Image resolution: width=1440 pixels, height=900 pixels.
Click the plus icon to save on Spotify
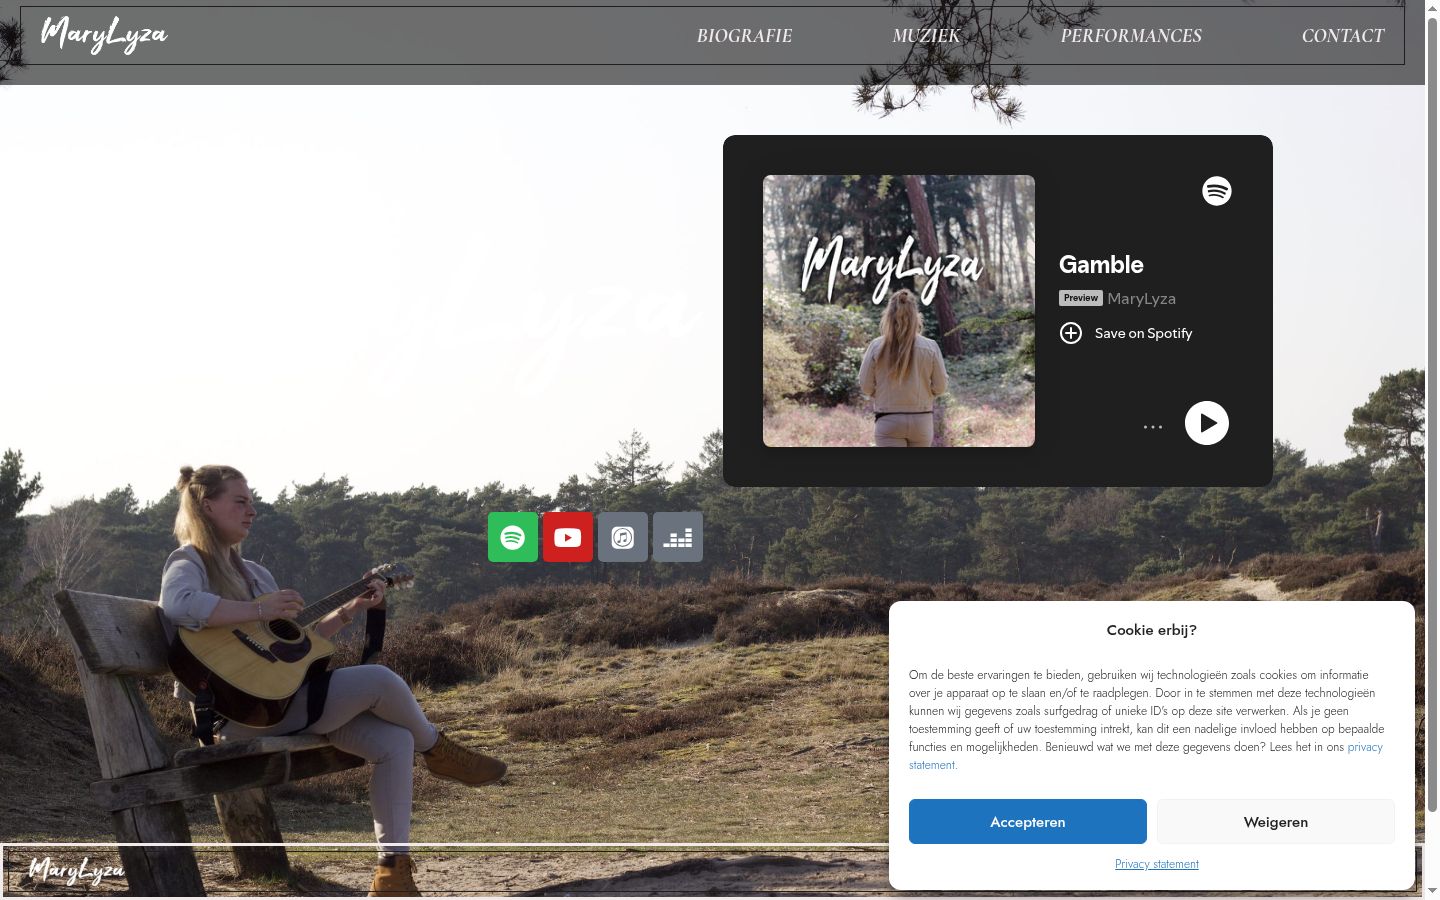click(x=1071, y=333)
